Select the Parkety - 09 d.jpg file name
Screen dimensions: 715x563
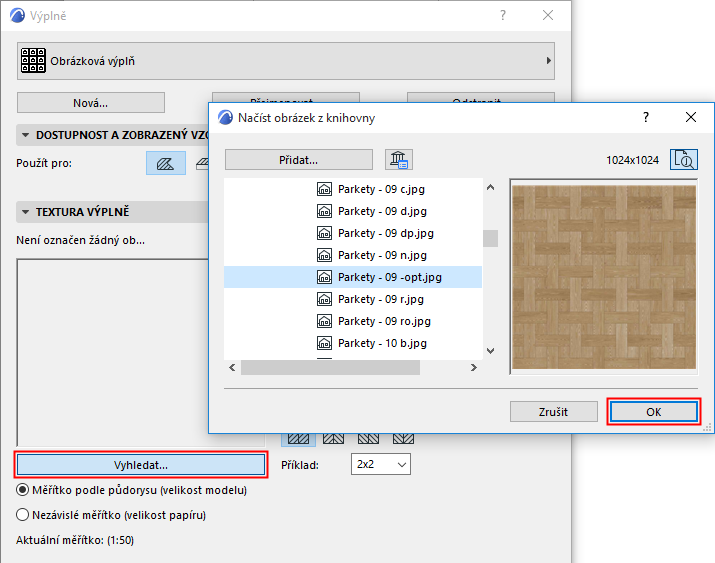pos(382,211)
